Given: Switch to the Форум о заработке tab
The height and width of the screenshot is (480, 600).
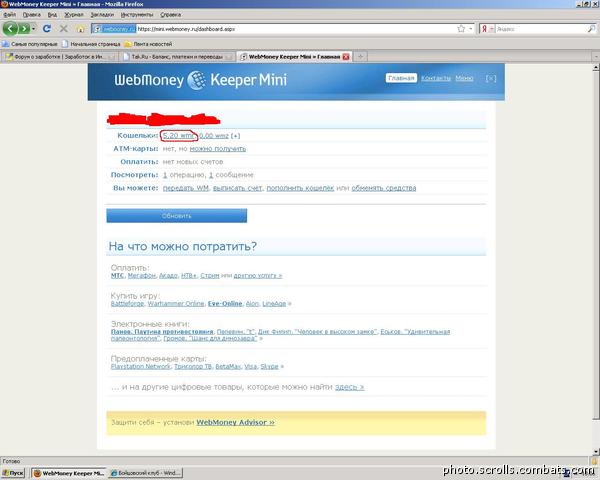Looking at the screenshot, I should [x=59, y=57].
